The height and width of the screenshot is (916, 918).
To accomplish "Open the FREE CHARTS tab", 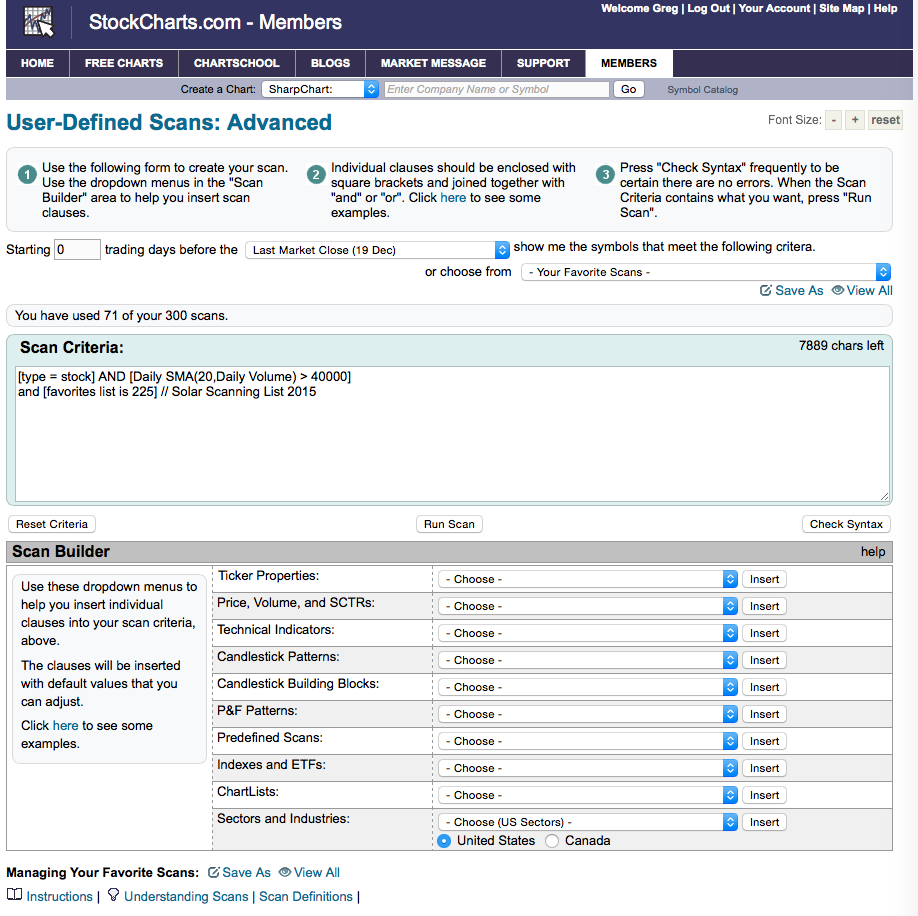I will [124, 63].
